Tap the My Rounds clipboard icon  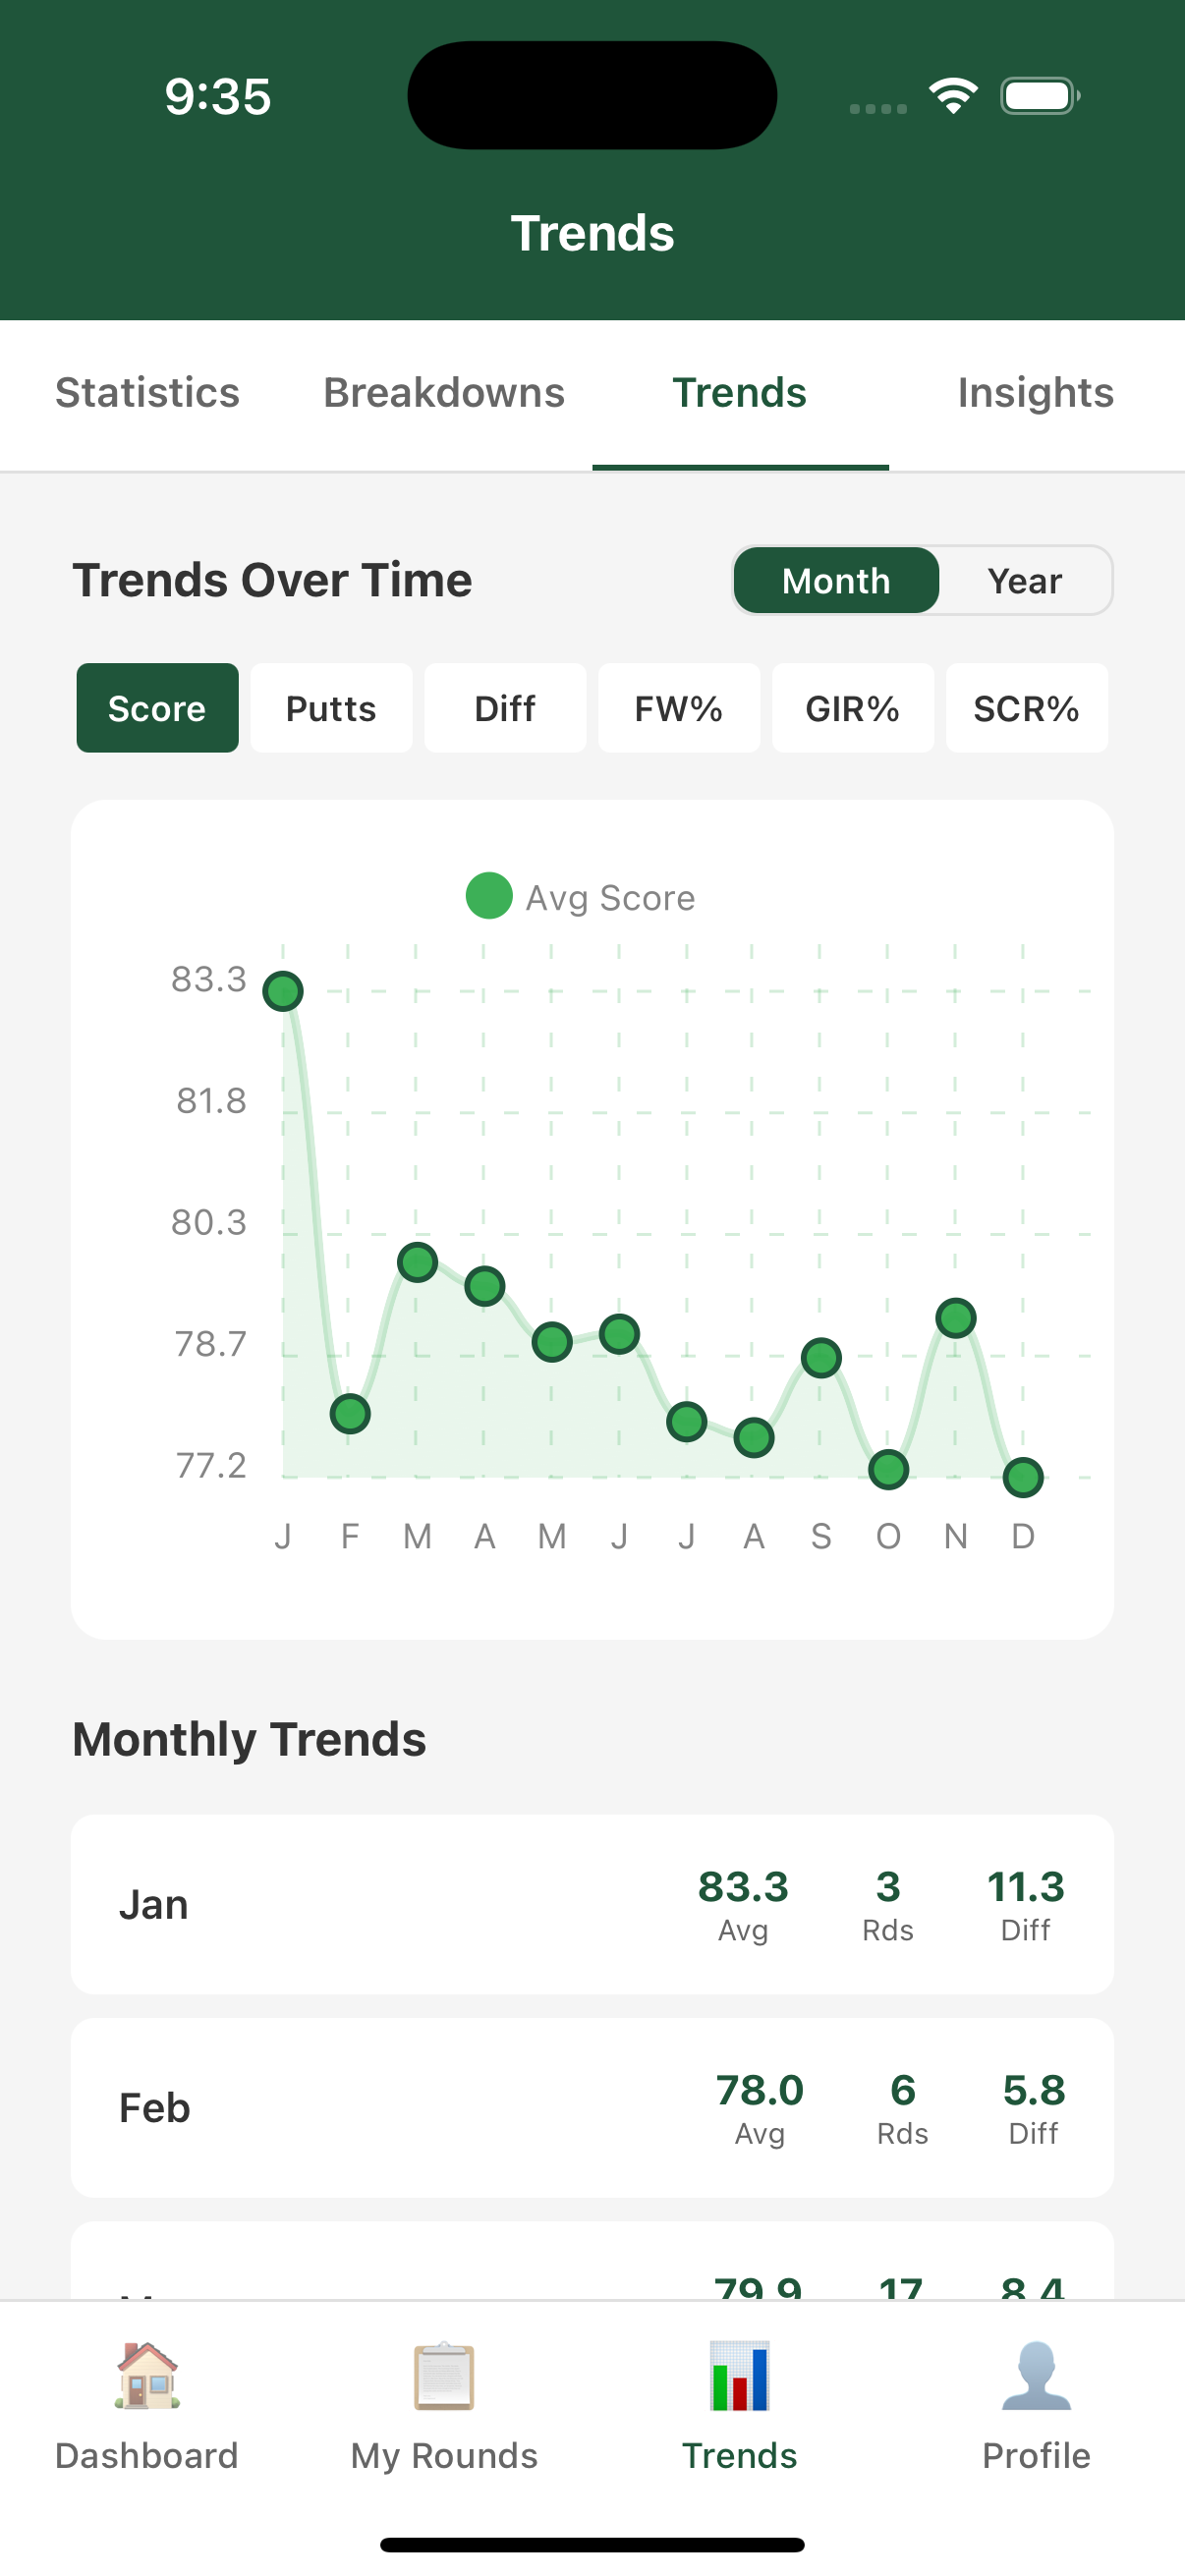tap(444, 2375)
